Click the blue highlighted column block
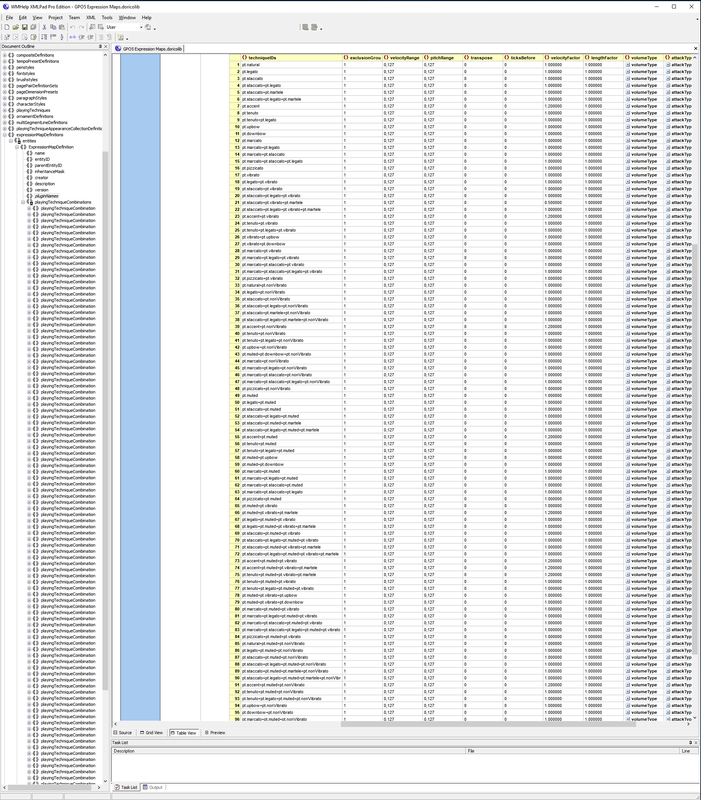701x800 pixels. coord(140,388)
